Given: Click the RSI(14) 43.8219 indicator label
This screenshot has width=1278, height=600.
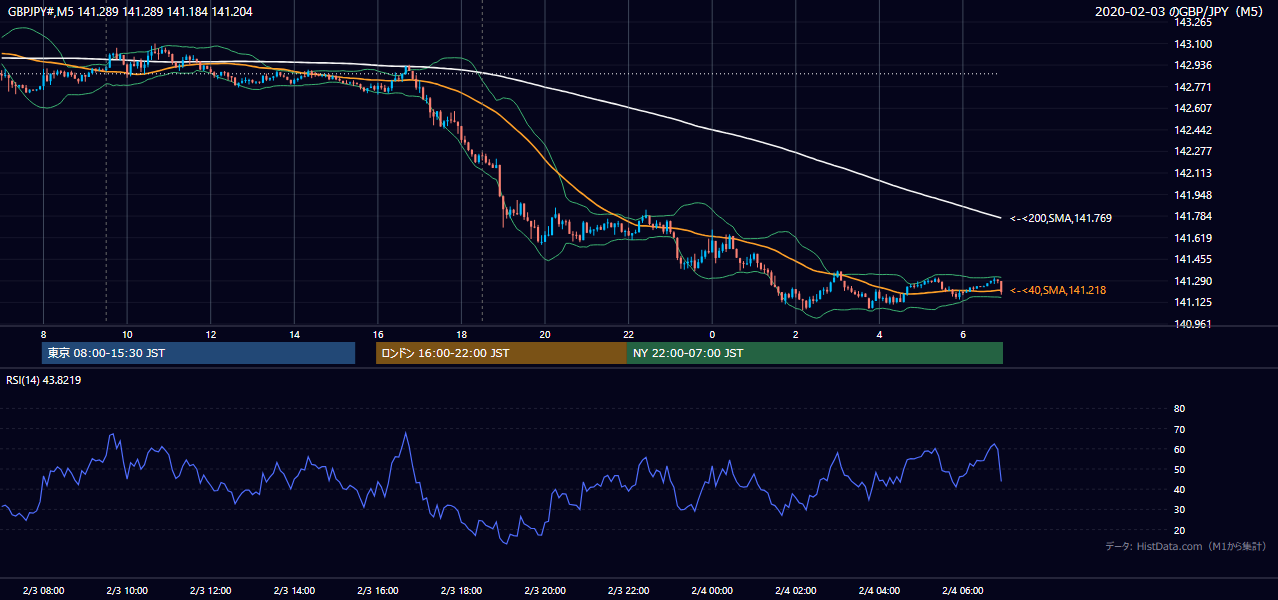Looking at the screenshot, I should [x=44, y=380].
